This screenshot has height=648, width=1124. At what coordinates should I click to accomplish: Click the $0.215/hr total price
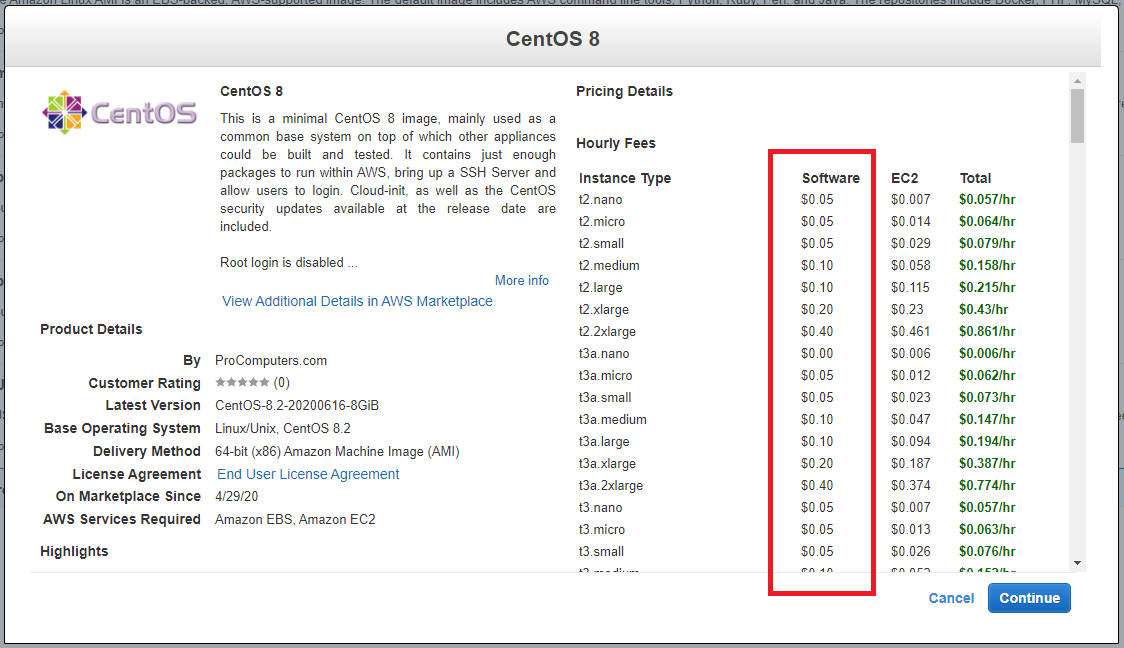(x=987, y=287)
